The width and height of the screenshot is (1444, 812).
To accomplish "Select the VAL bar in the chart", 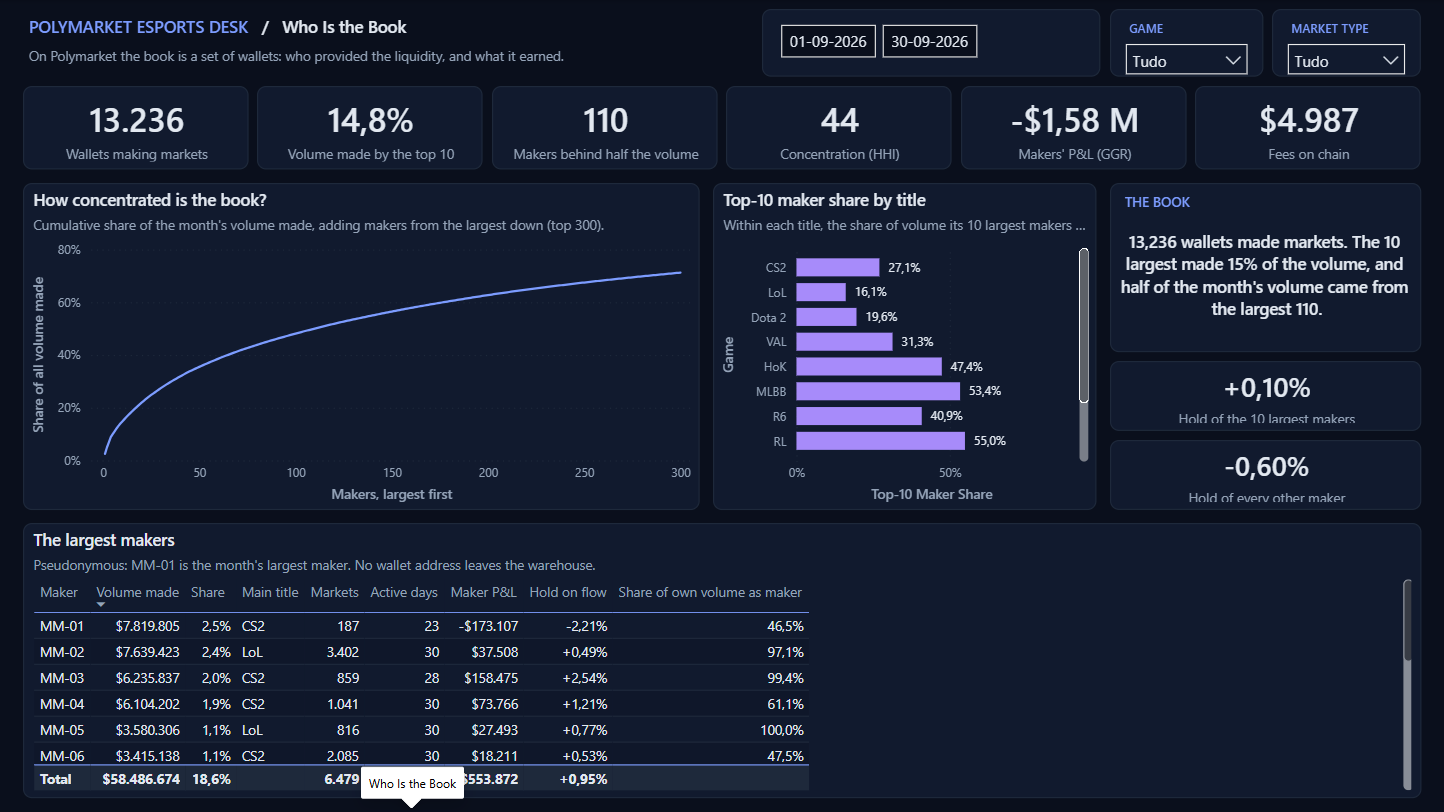I will (845, 342).
